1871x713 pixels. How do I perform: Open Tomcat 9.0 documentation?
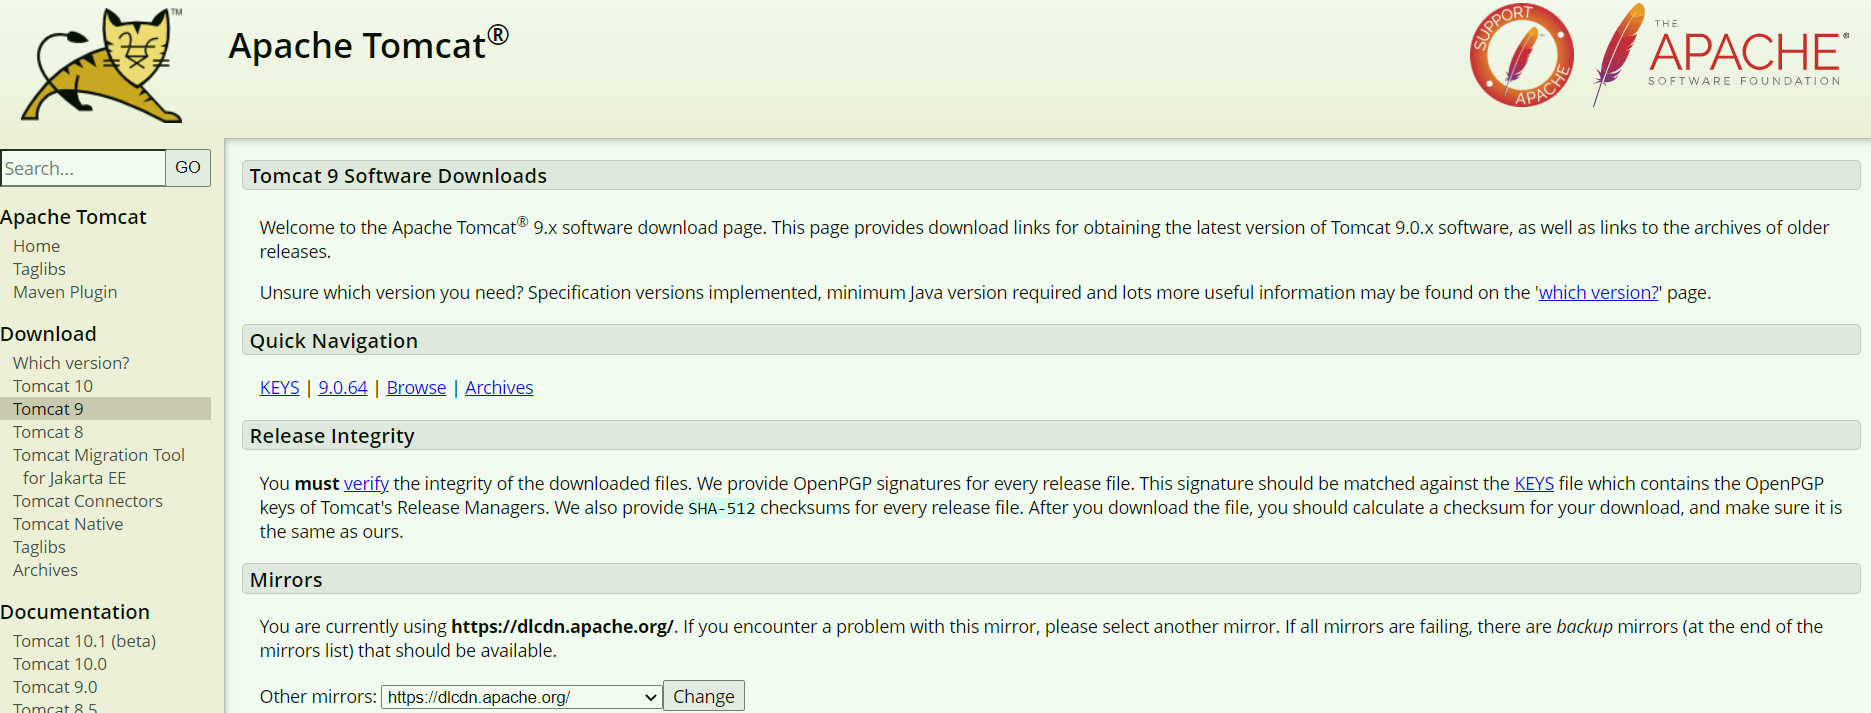point(55,687)
